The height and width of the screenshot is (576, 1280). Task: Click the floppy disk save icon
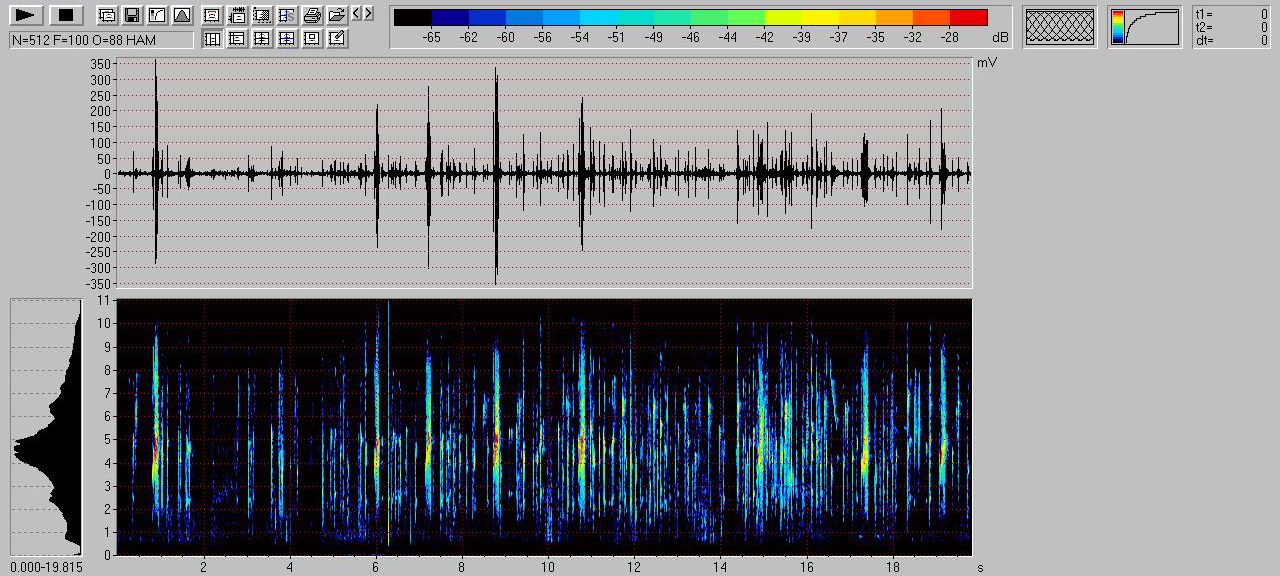(132, 15)
